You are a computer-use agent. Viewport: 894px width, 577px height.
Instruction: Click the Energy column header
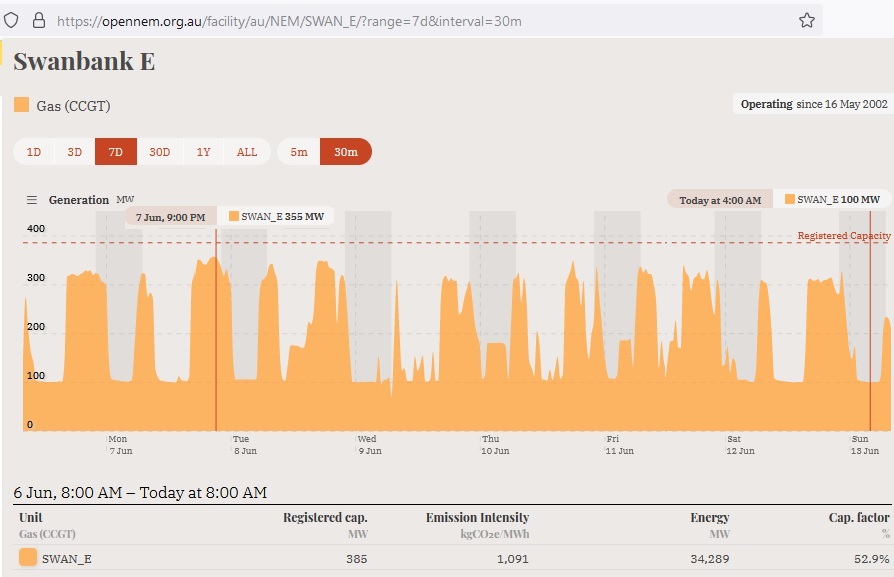tap(709, 518)
